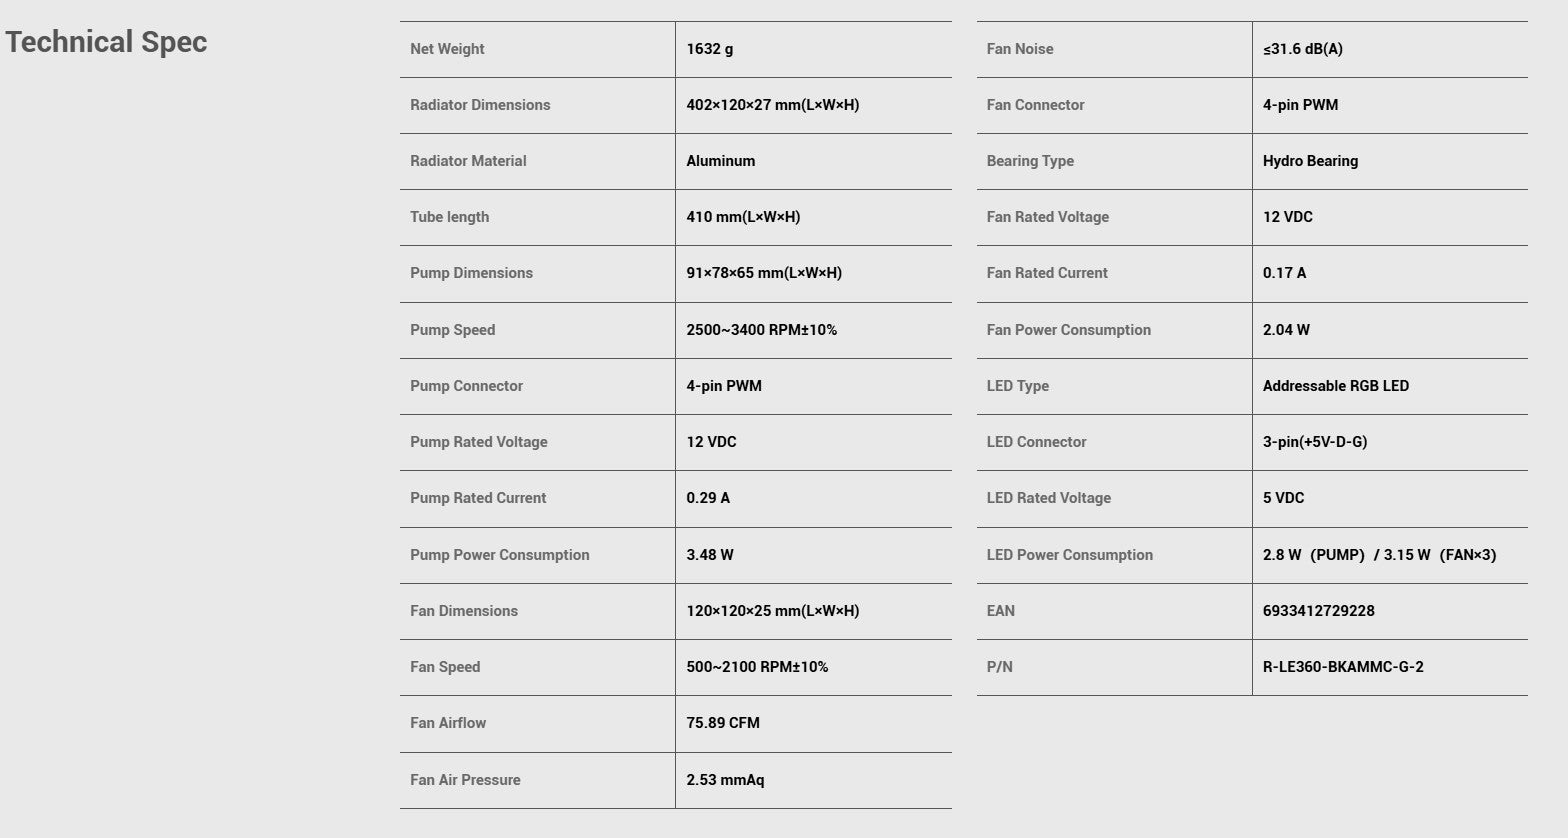The width and height of the screenshot is (1568, 838).
Task: Select Radiator Dimensions value 402×120×27 mm
Action: pos(773,105)
